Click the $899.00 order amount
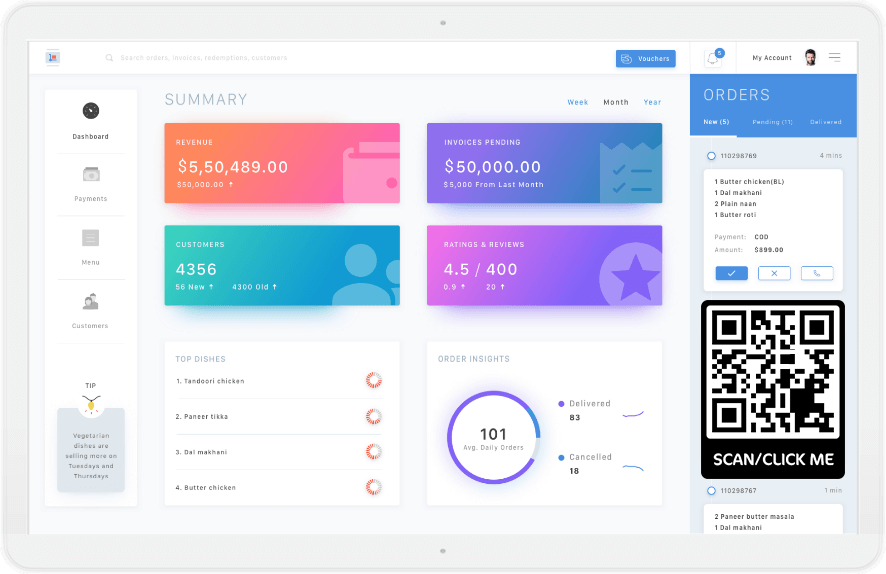This screenshot has width=886, height=574. pos(769,250)
